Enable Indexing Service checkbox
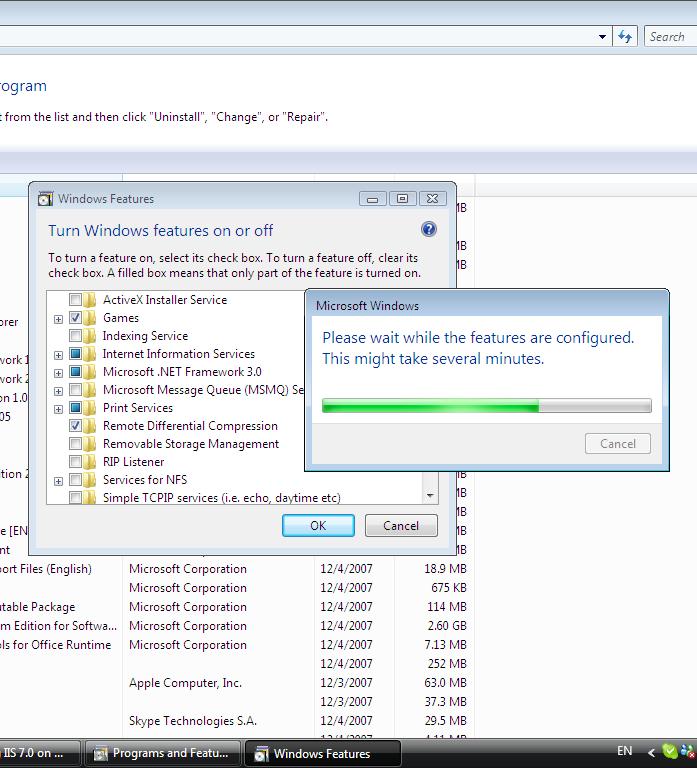The width and height of the screenshot is (697, 768). 75,336
